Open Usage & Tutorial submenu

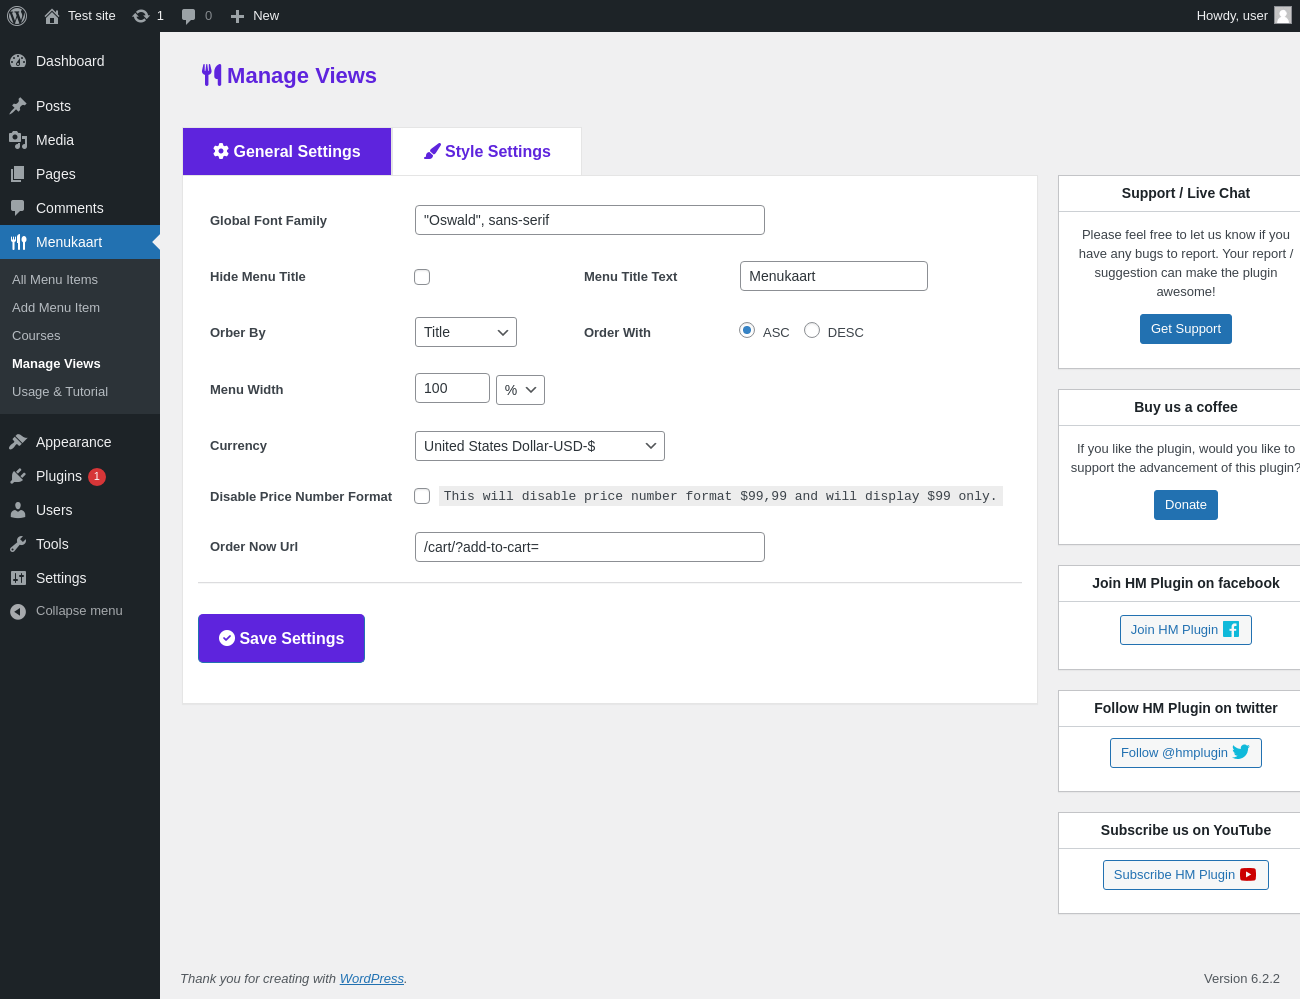(x=60, y=392)
